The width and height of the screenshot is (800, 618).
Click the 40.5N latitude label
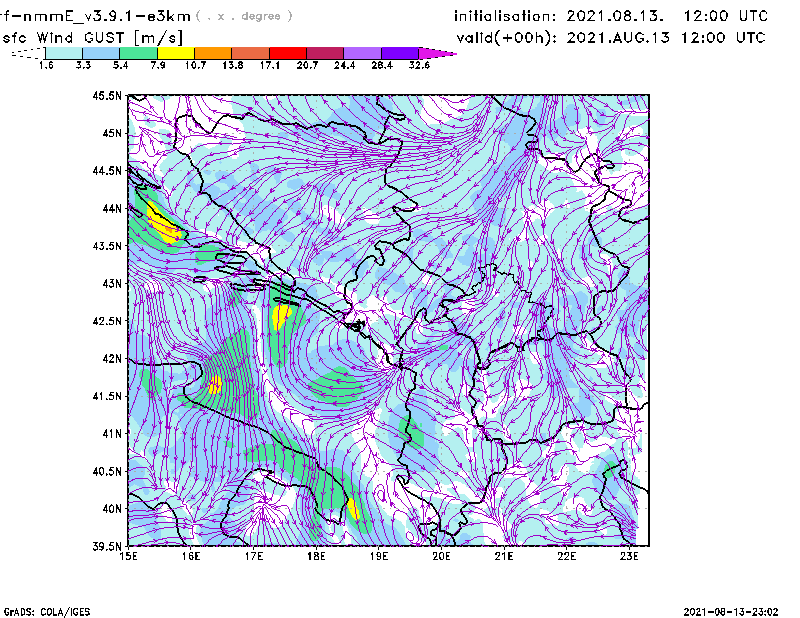point(107,471)
